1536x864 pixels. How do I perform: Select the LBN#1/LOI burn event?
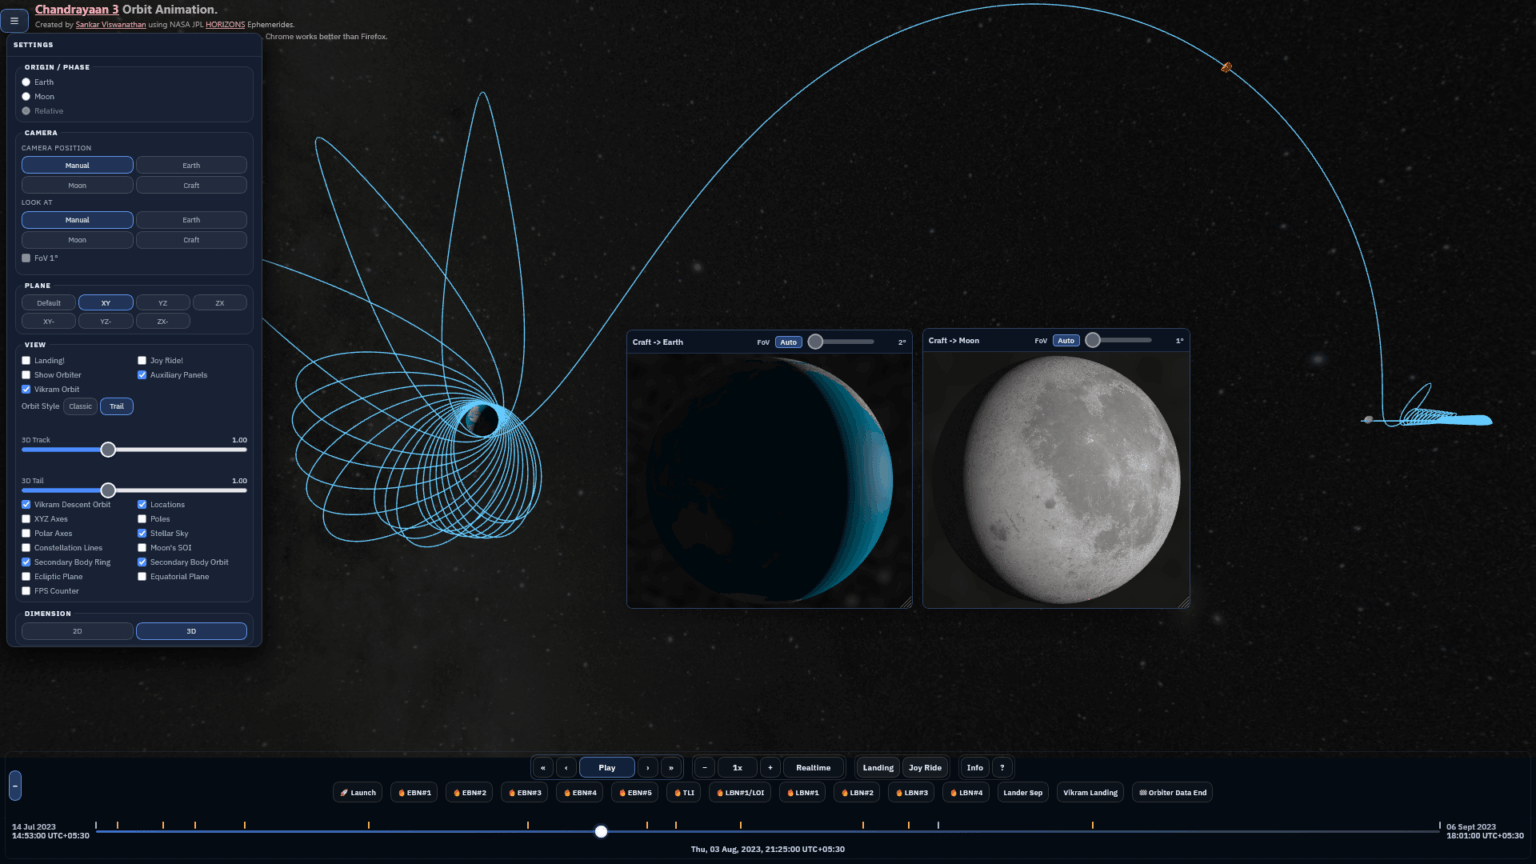click(739, 792)
